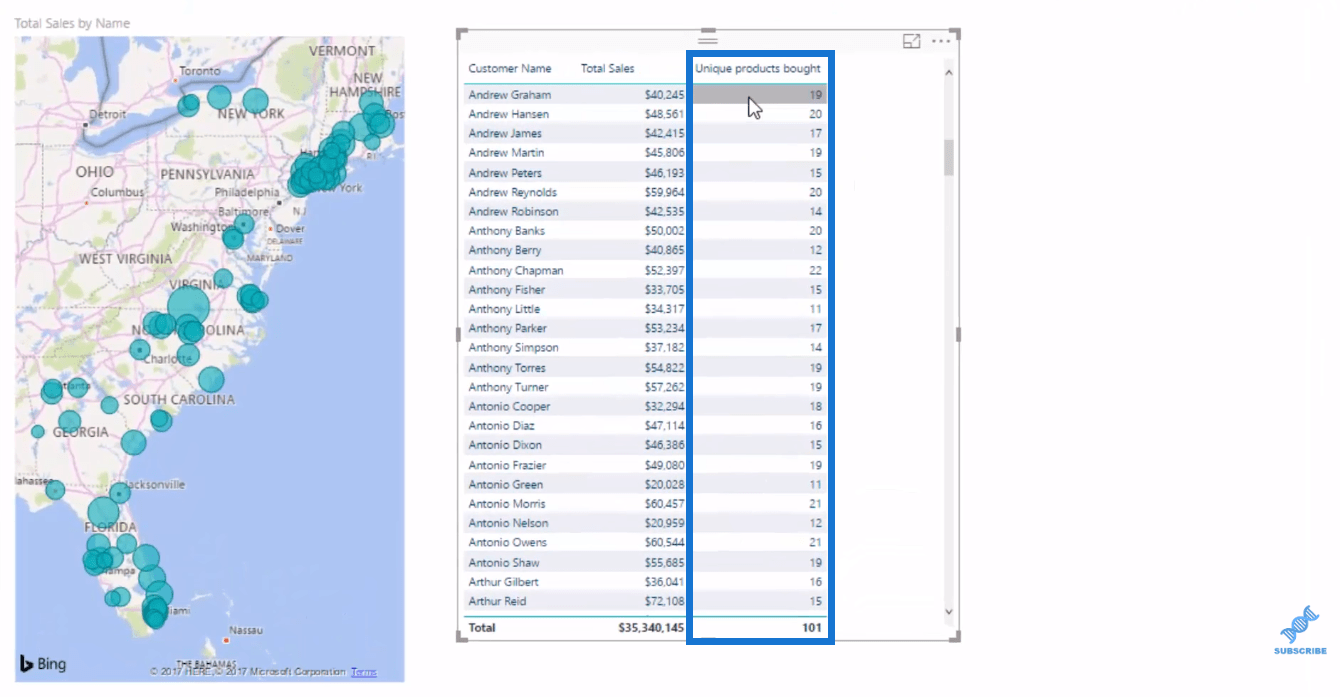Click the table's vertical scrollbar thumb
Viewport: 1340px width, 697px height.
(x=949, y=157)
